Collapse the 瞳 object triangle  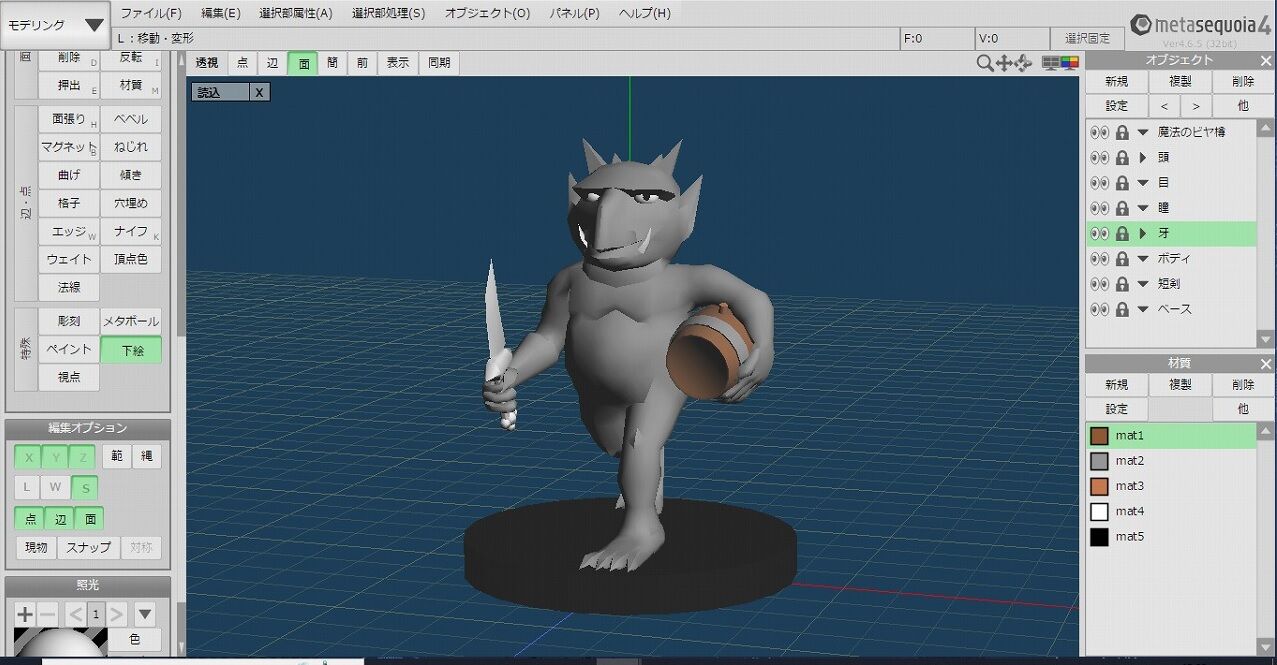(x=1143, y=208)
